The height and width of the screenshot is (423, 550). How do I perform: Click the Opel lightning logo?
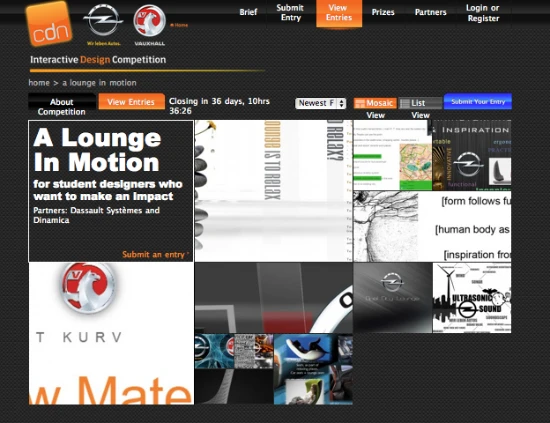pyautogui.click(x=103, y=20)
